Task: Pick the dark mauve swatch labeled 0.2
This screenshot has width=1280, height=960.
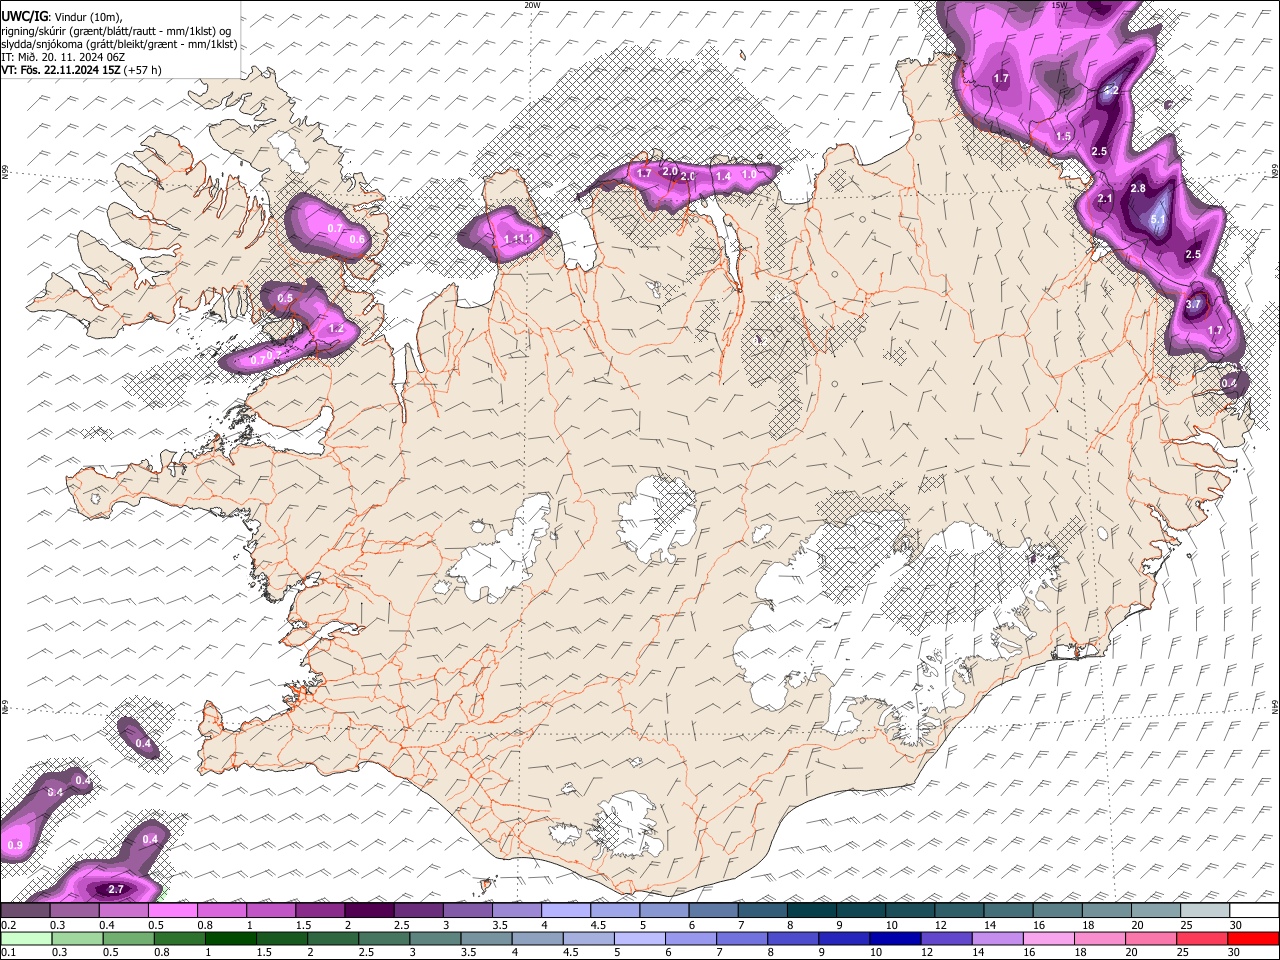Action: [25, 911]
